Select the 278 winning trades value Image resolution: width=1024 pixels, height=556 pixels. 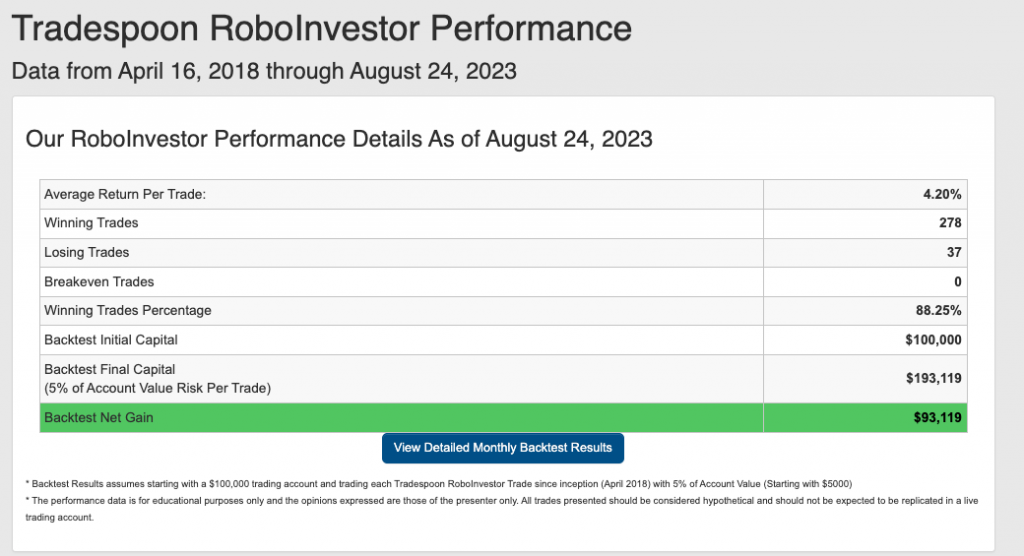pyautogui.click(x=950, y=223)
